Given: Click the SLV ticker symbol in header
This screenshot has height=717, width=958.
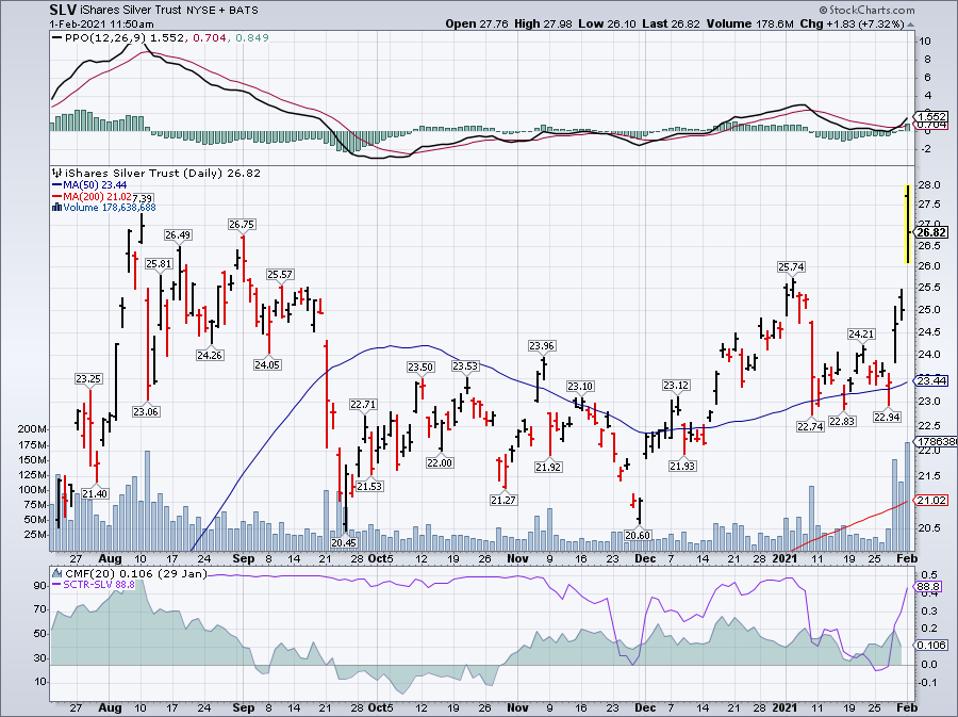Looking at the screenshot, I should coord(64,10).
